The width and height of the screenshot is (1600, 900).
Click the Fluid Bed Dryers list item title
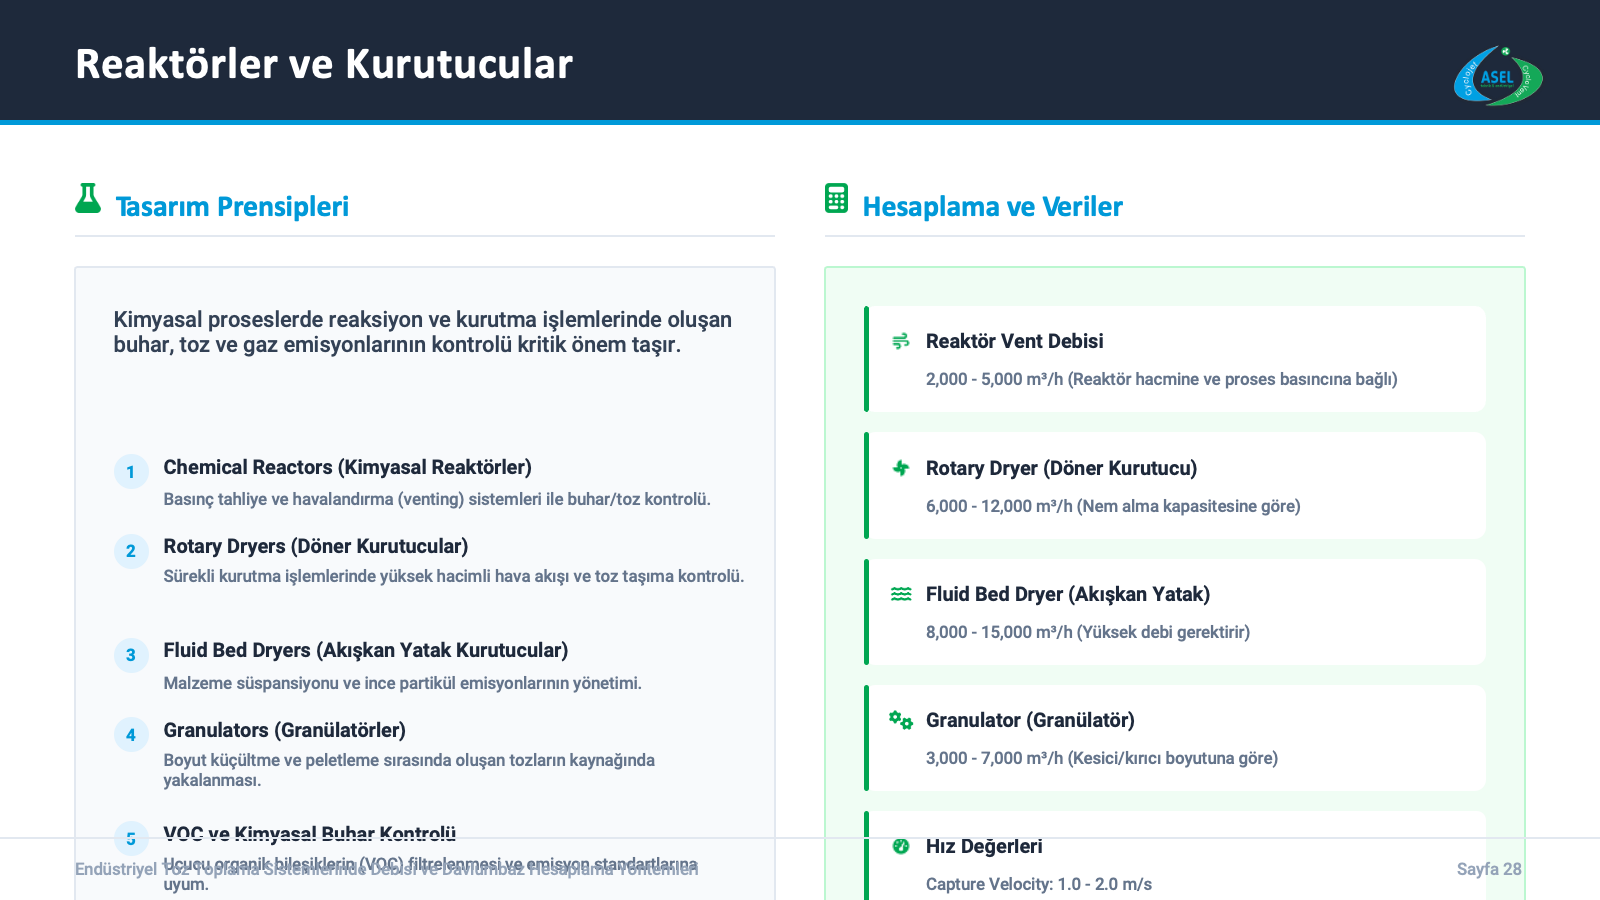(x=365, y=650)
